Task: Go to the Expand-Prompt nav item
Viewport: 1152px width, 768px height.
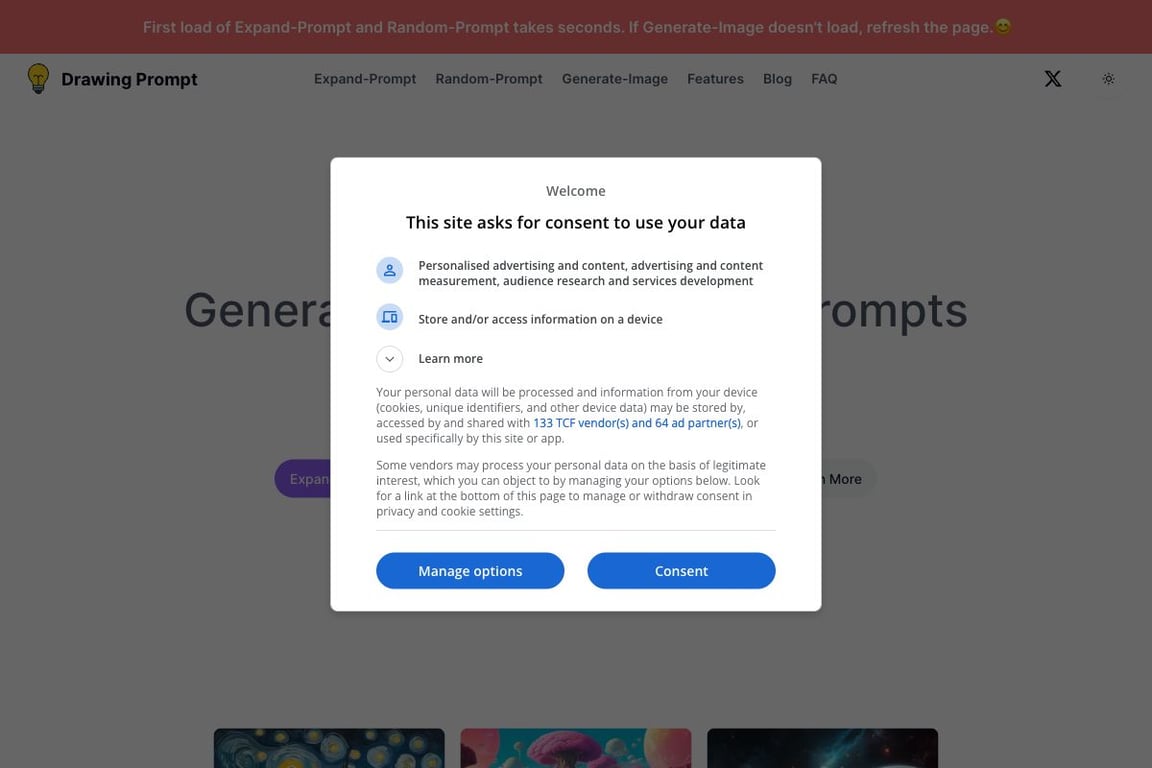Action: coord(365,79)
